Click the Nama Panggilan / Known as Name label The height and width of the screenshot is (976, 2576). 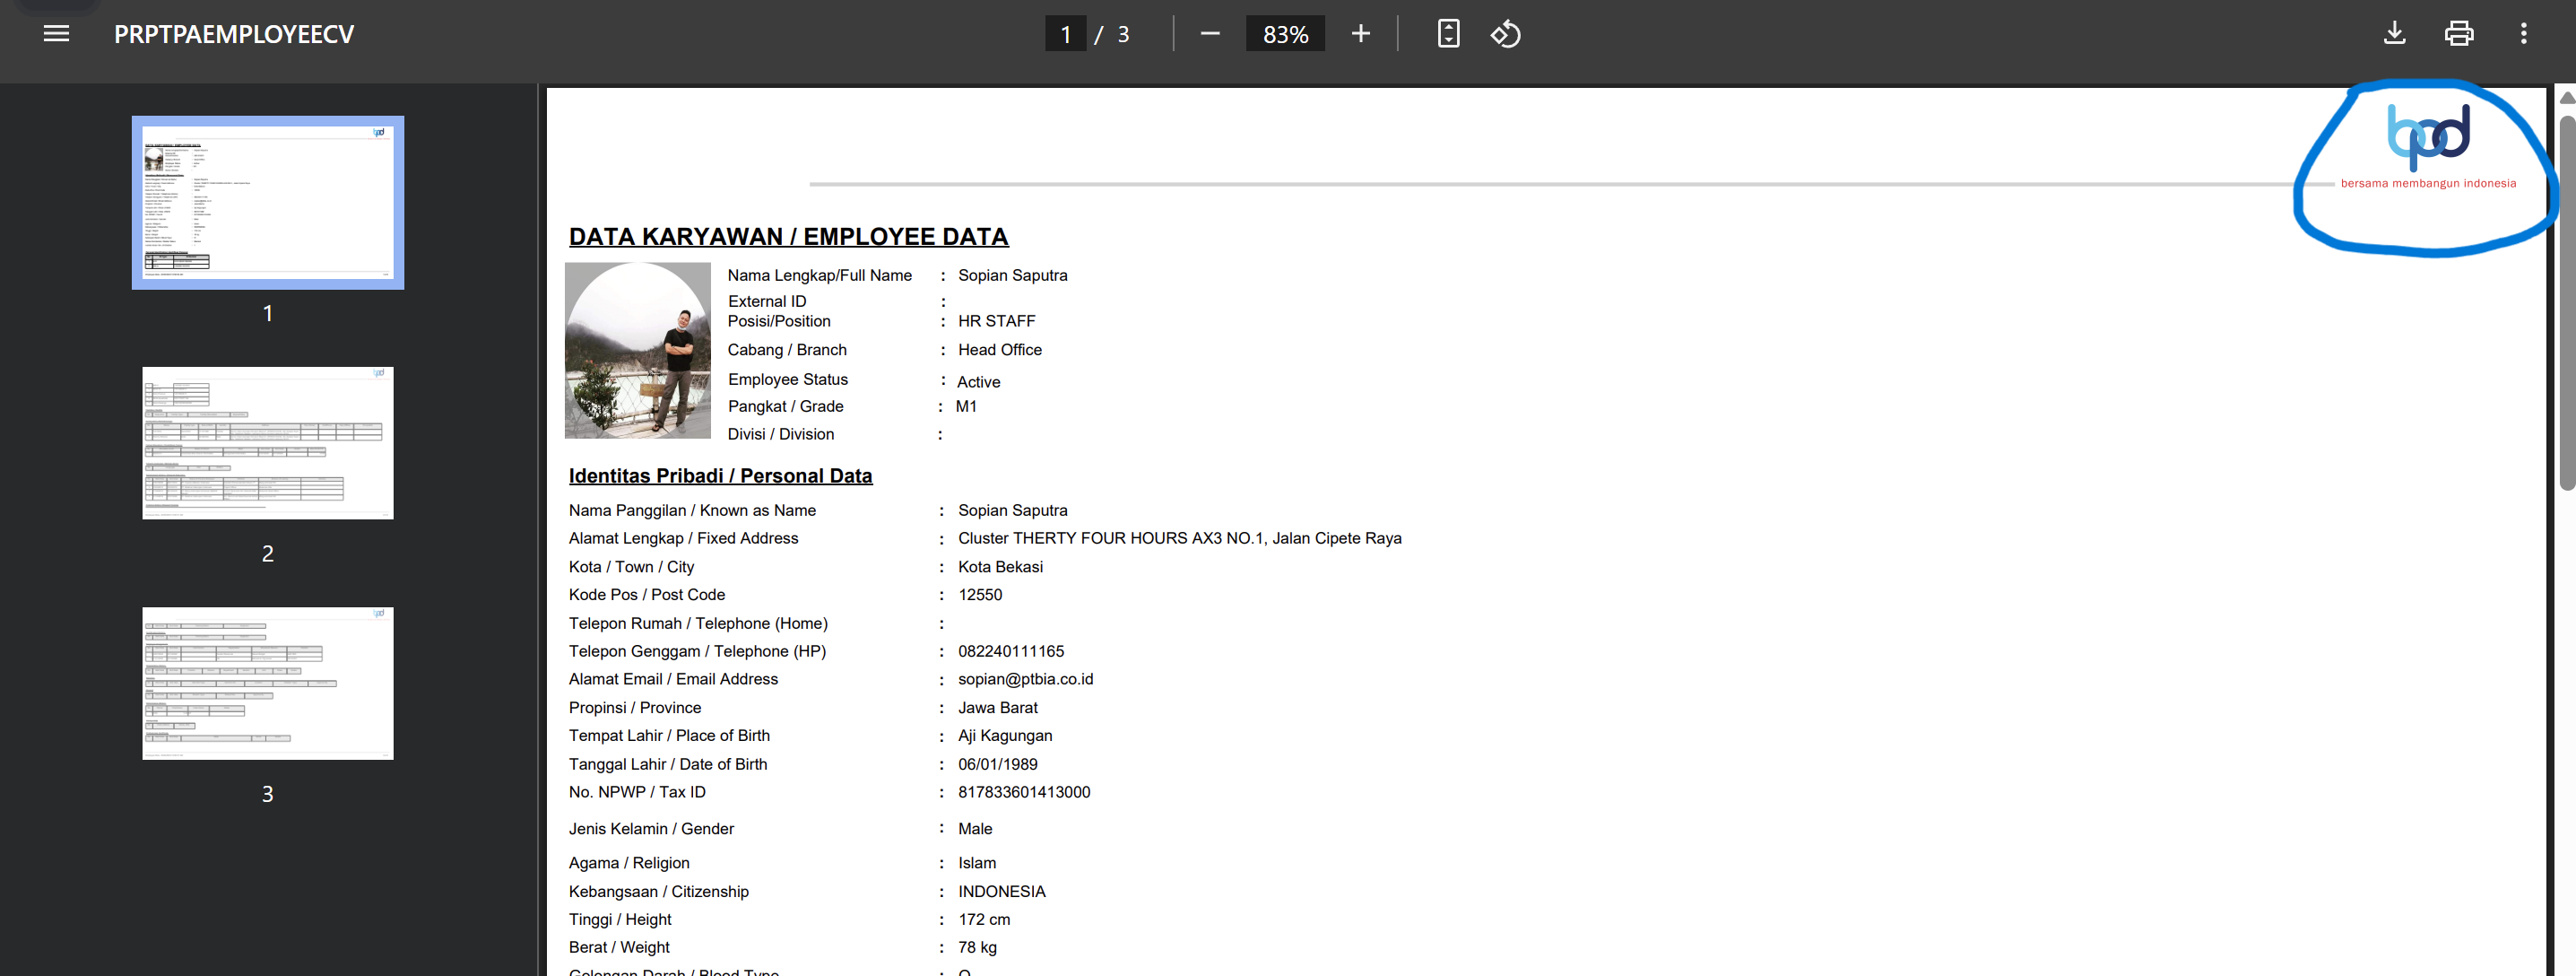pyautogui.click(x=692, y=510)
